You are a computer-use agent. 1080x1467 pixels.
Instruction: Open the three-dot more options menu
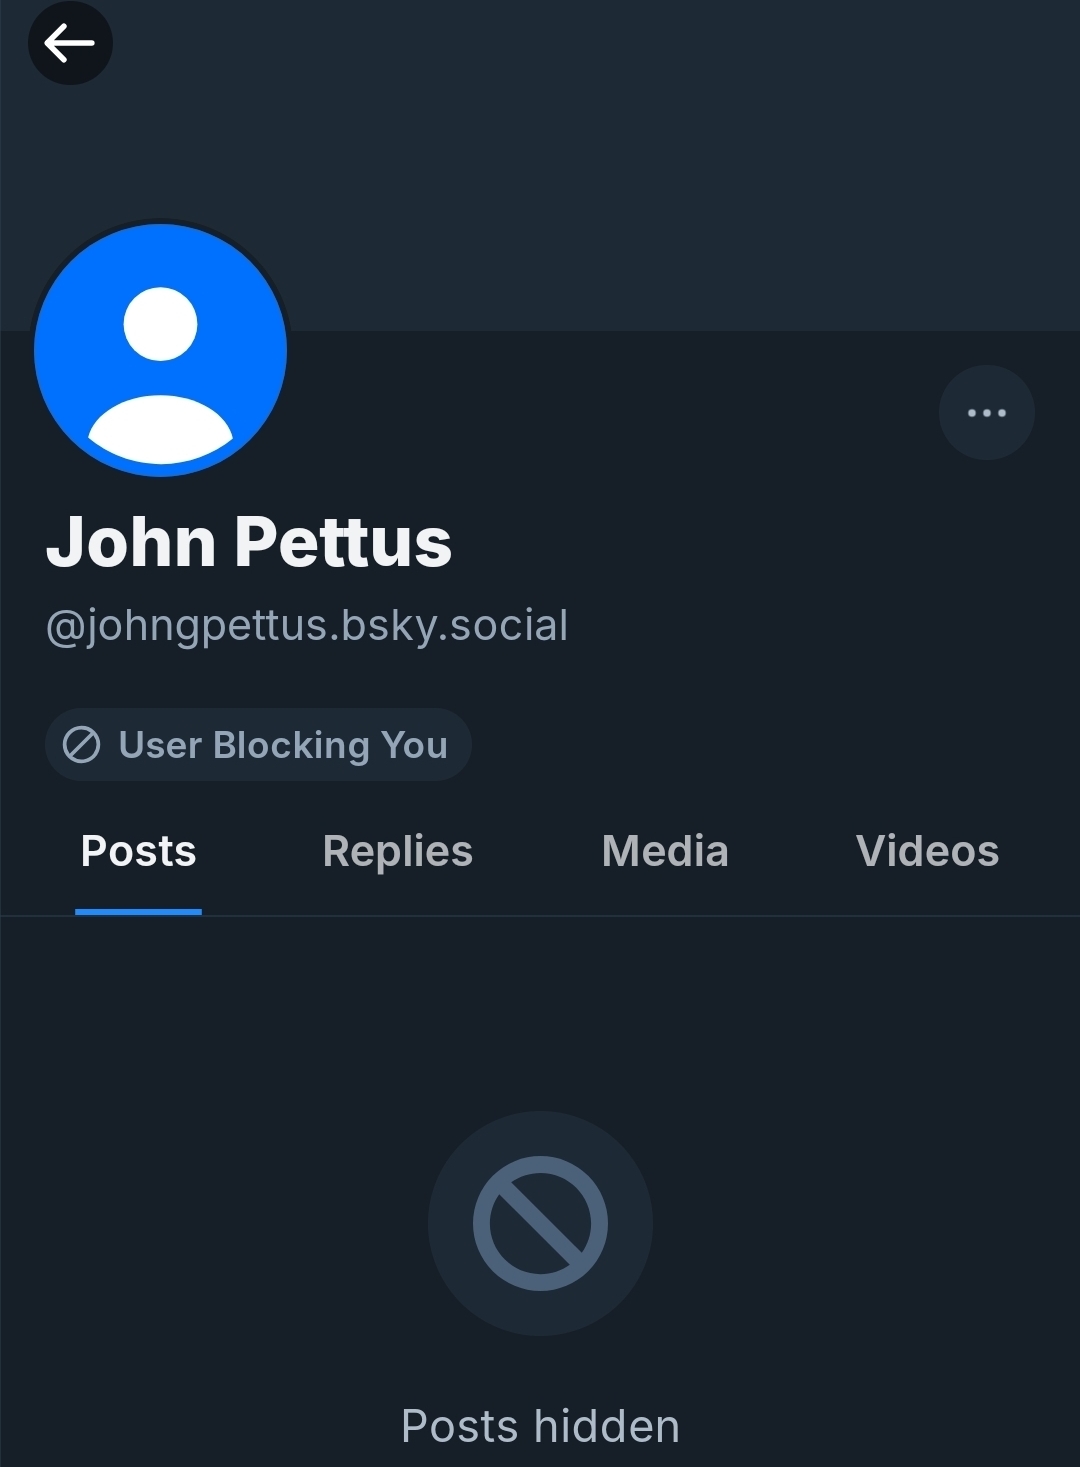(x=986, y=412)
